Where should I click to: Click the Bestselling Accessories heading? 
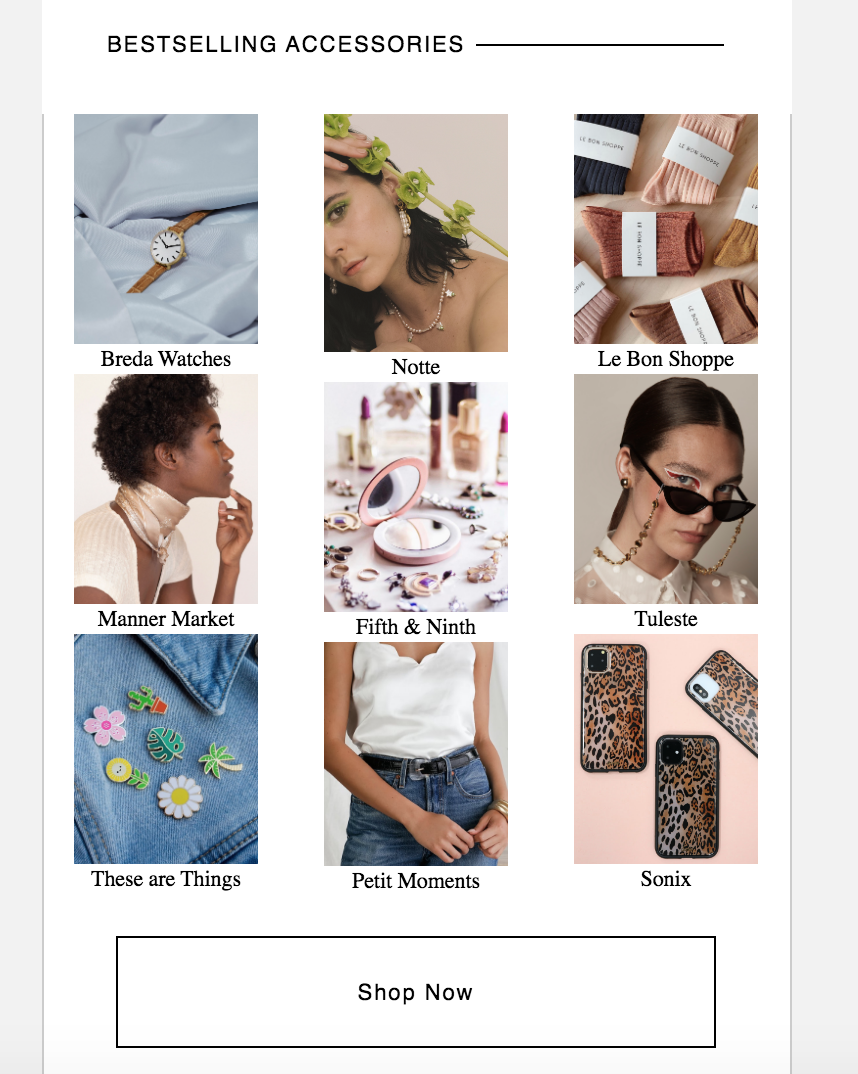(x=286, y=45)
